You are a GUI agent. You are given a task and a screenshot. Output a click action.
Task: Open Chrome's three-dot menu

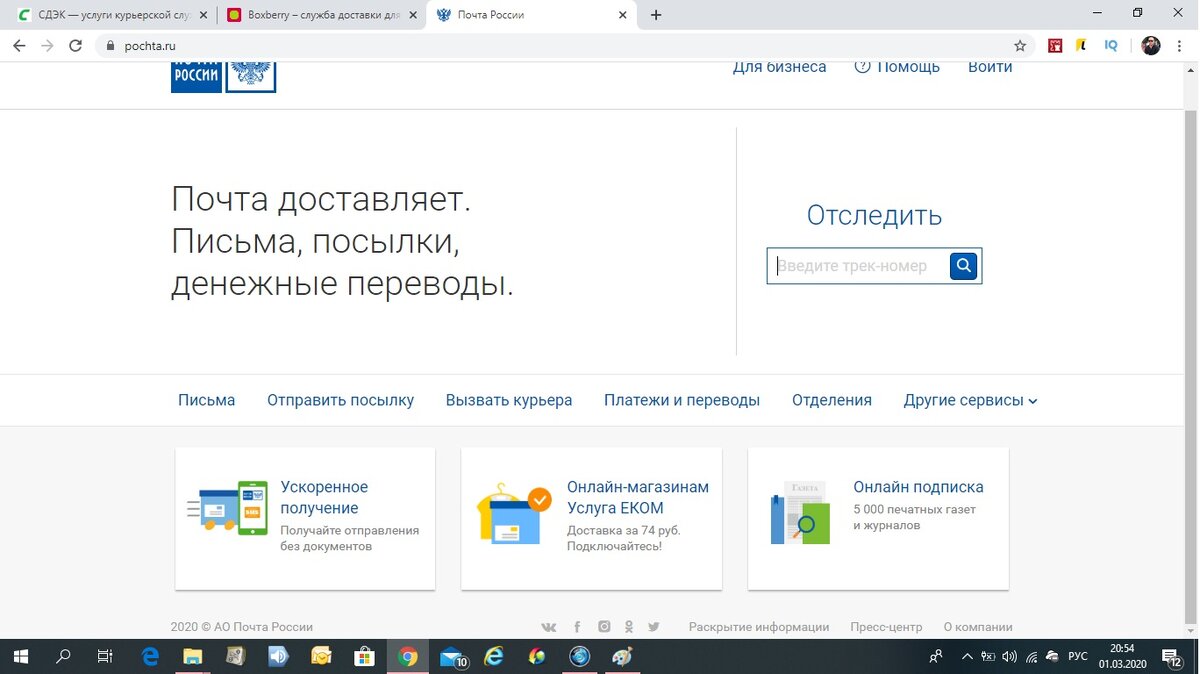[1180, 45]
